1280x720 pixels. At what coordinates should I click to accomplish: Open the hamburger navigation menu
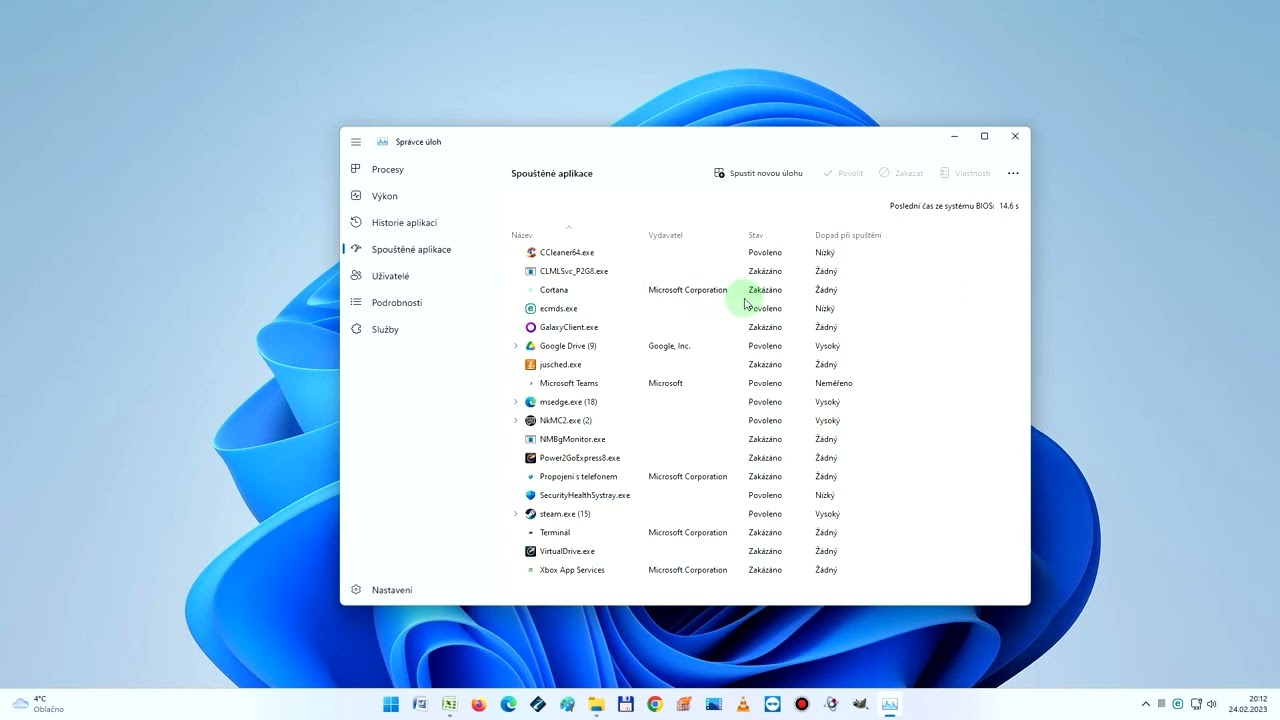point(355,142)
